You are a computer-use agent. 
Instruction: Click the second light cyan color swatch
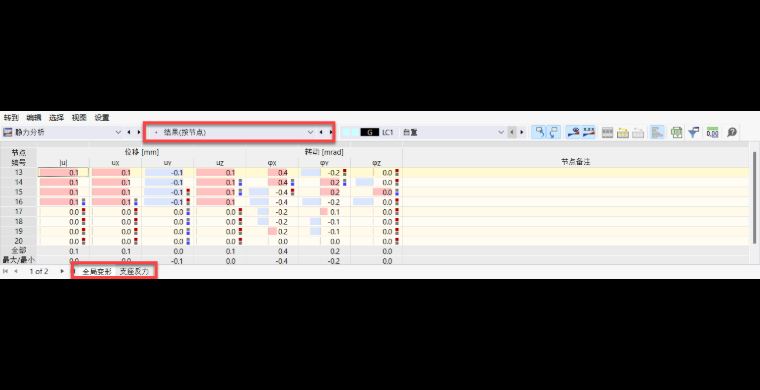pos(356,132)
